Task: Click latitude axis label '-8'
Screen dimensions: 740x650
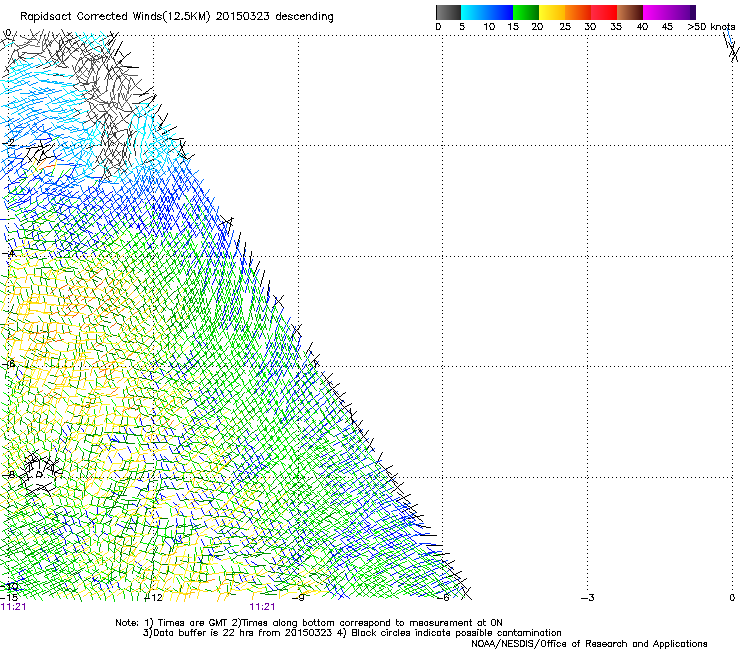Action: [9, 475]
